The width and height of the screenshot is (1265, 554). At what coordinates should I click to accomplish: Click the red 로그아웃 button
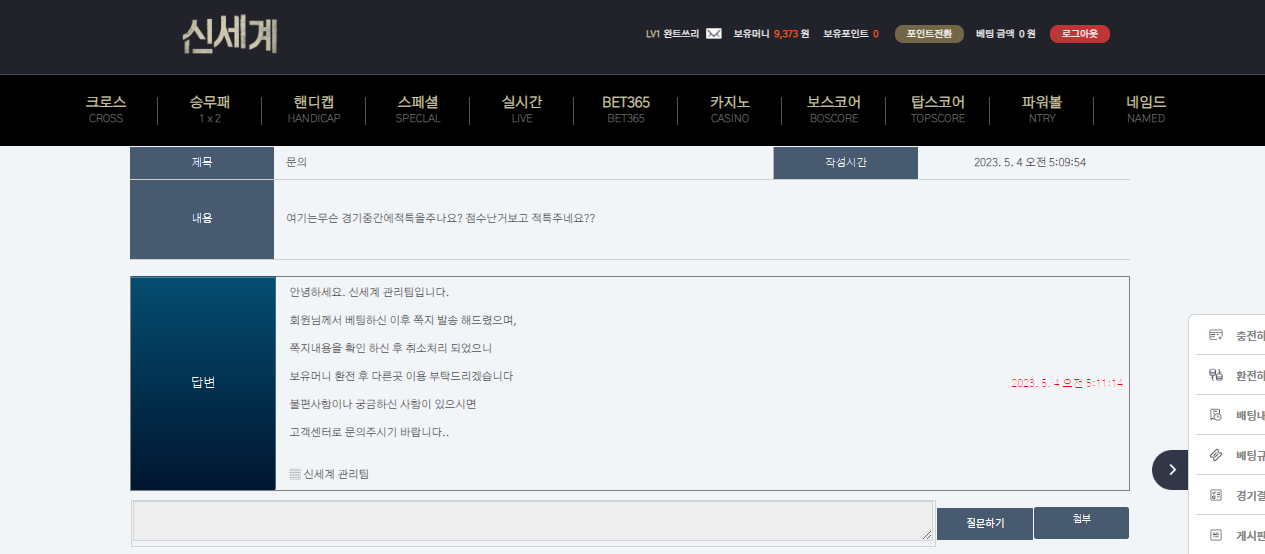point(1079,34)
